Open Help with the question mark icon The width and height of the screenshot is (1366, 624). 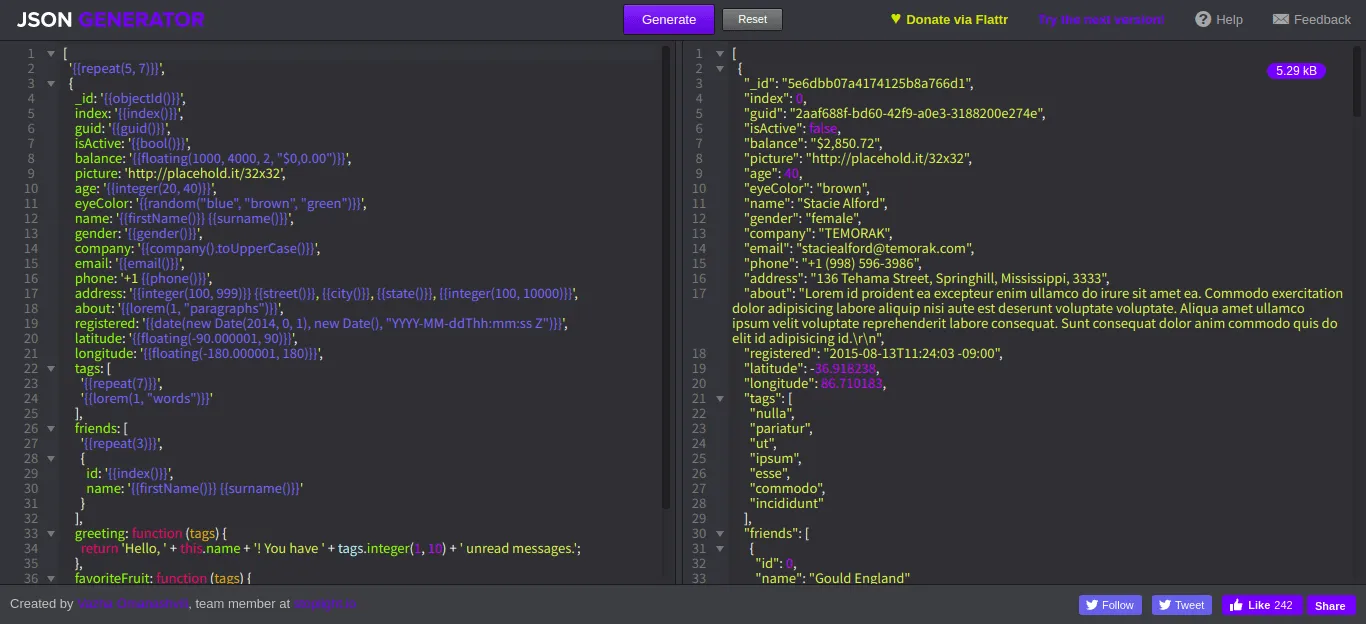[x=1219, y=19]
